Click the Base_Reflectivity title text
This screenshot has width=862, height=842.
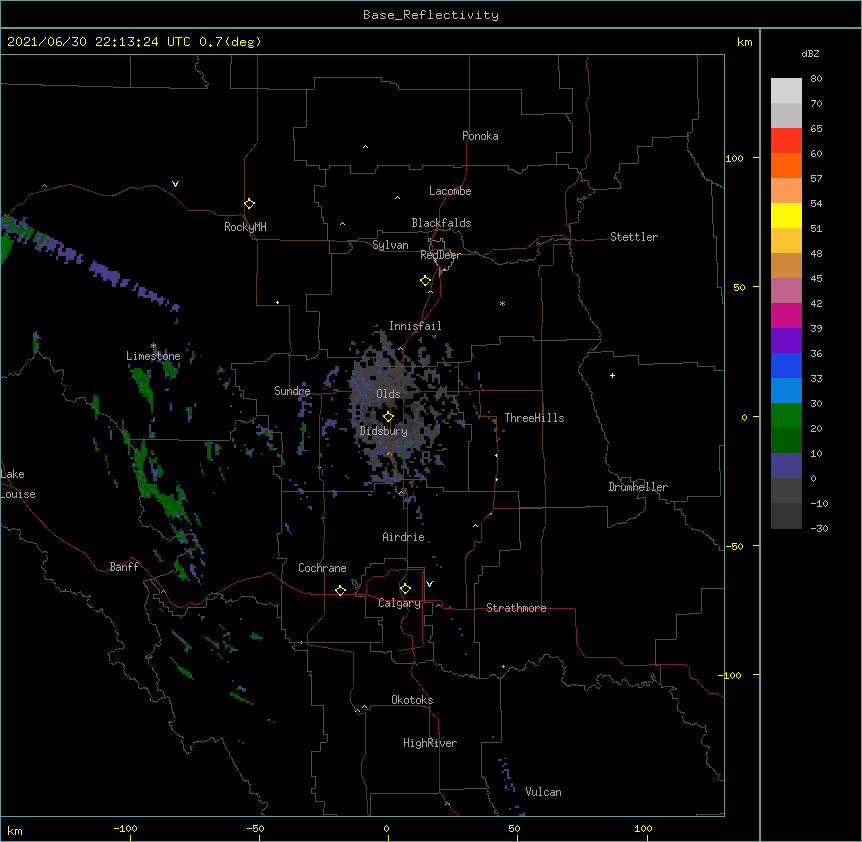[x=431, y=15]
